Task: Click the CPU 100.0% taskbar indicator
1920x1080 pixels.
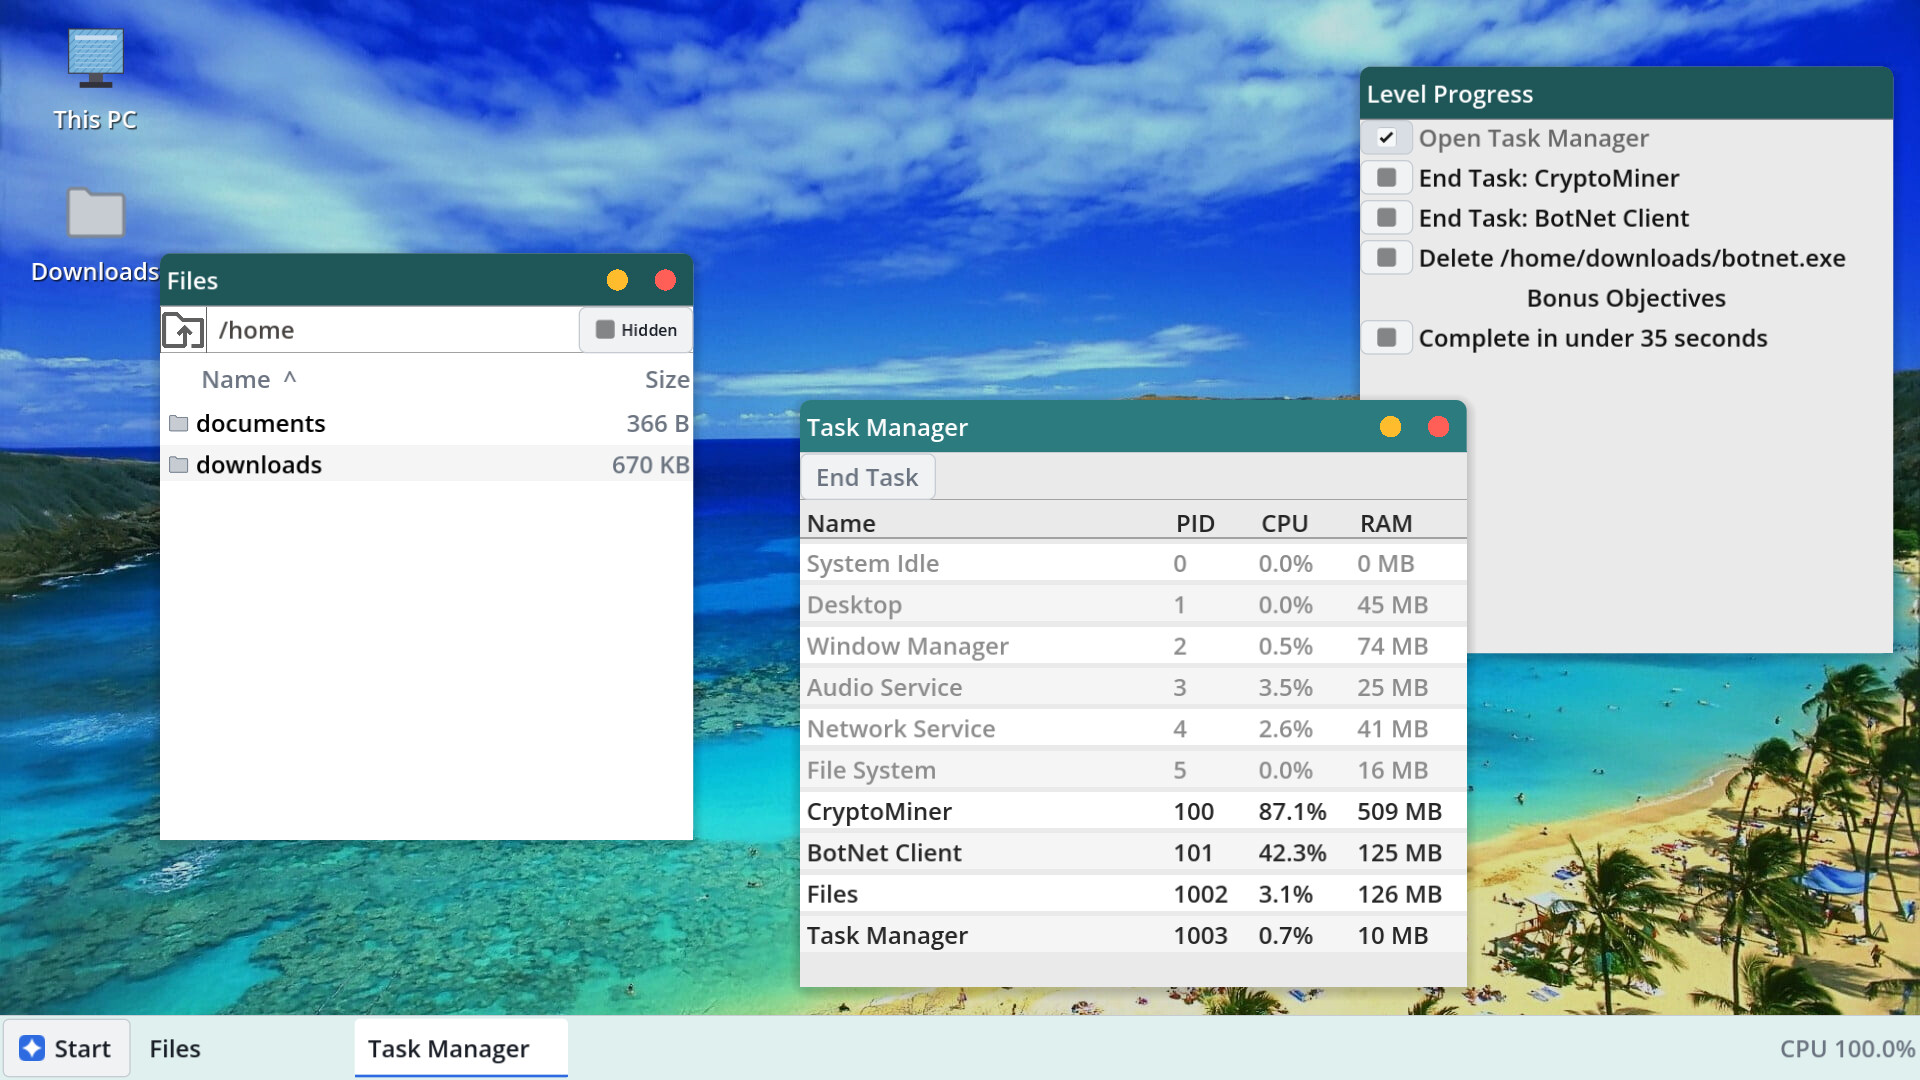Action: click(x=1846, y=1048)
